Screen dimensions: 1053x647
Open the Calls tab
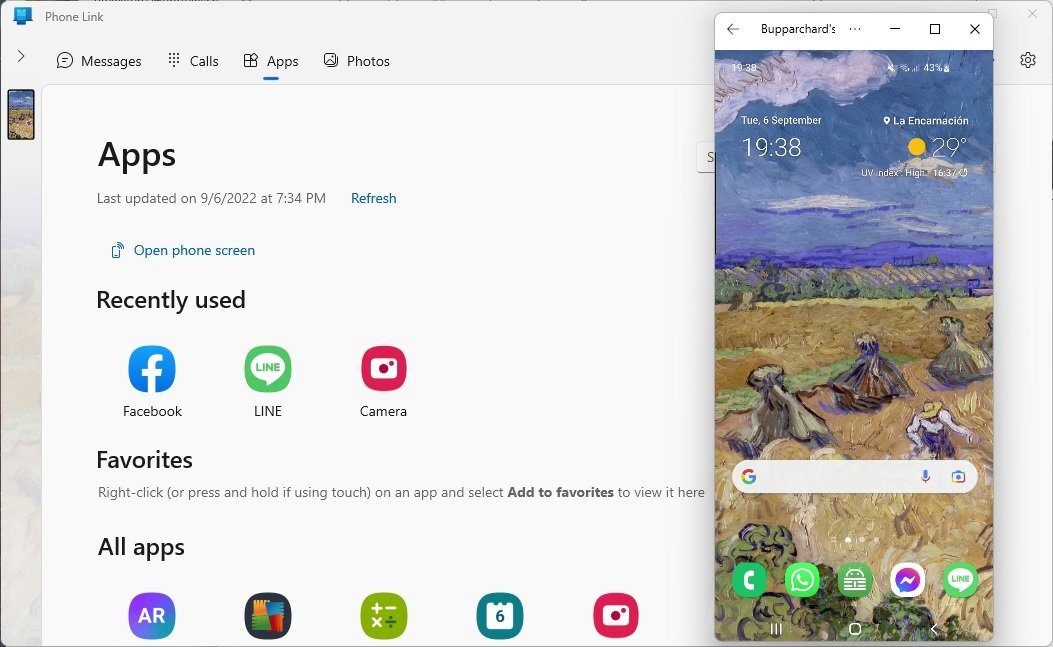click(192, 61)
